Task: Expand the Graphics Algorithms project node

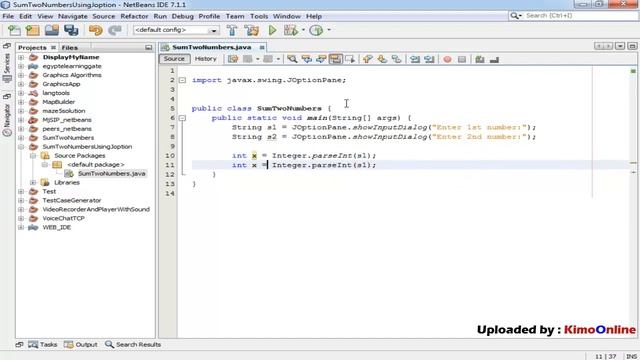Action: tap(21, 75)
